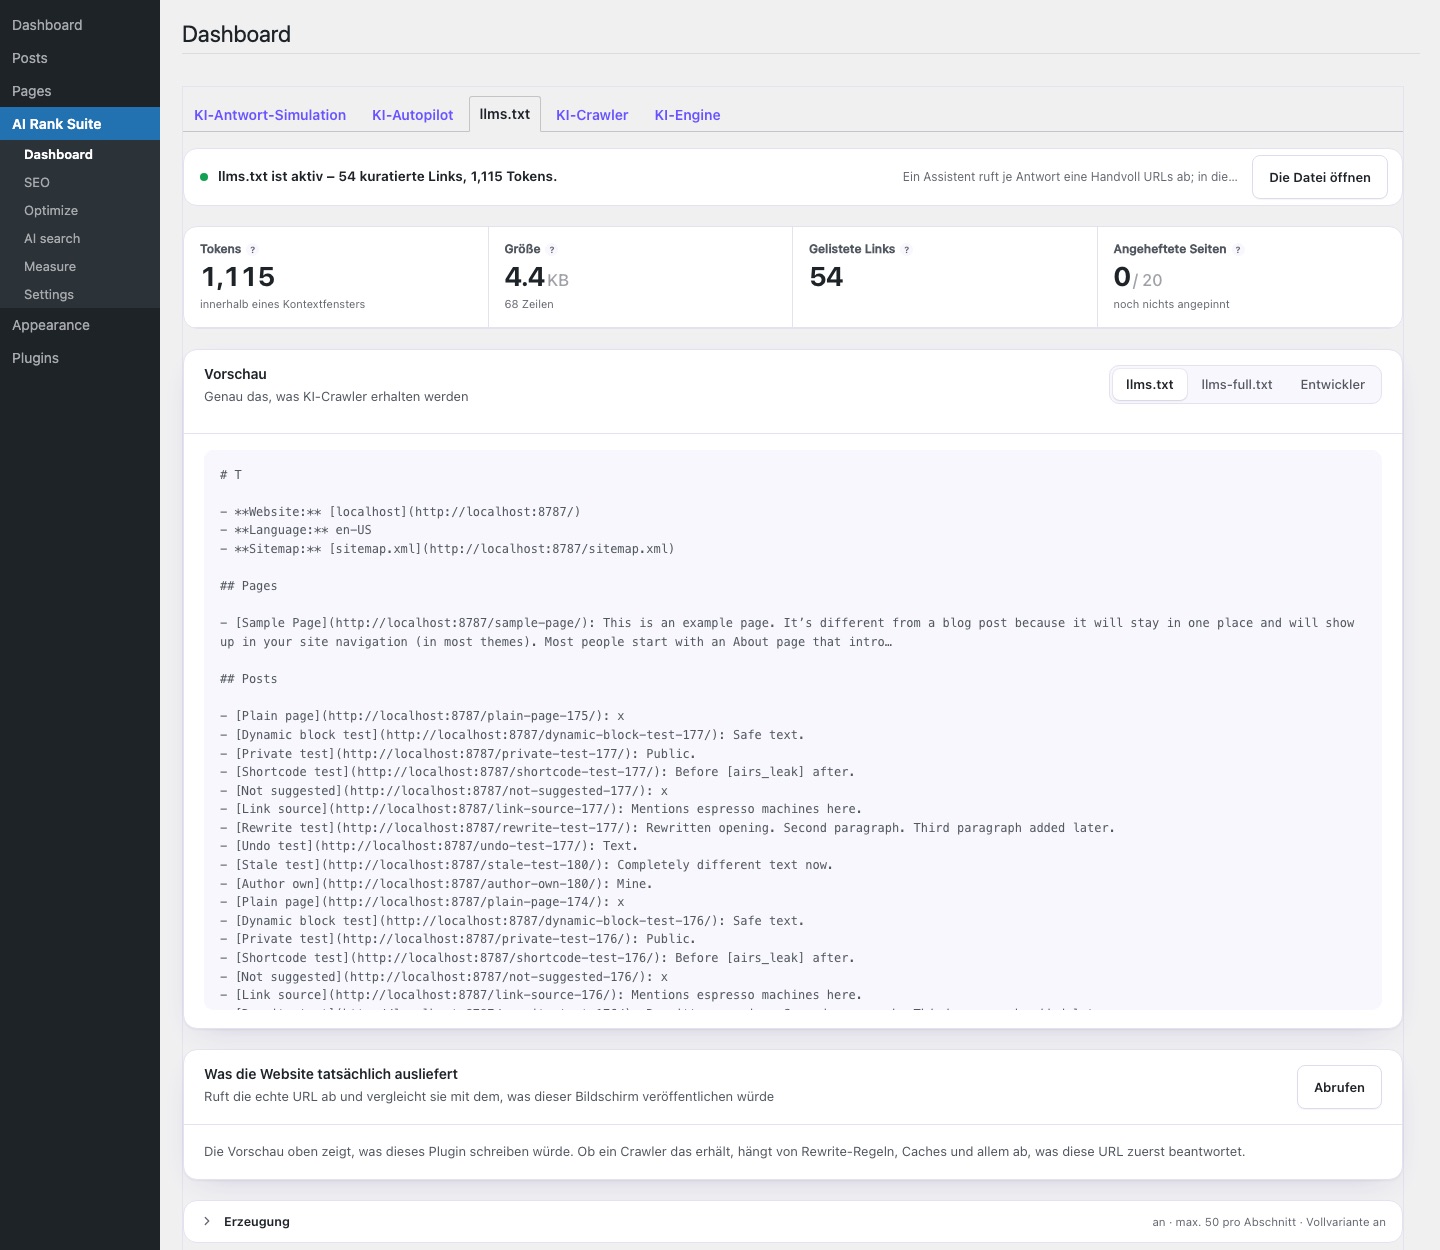Image resolution: width=1440 pixels, height=1250 pixels.
Task: Click the Abrufen button
Action: pyautogui.click(x=1339, y=1087)
